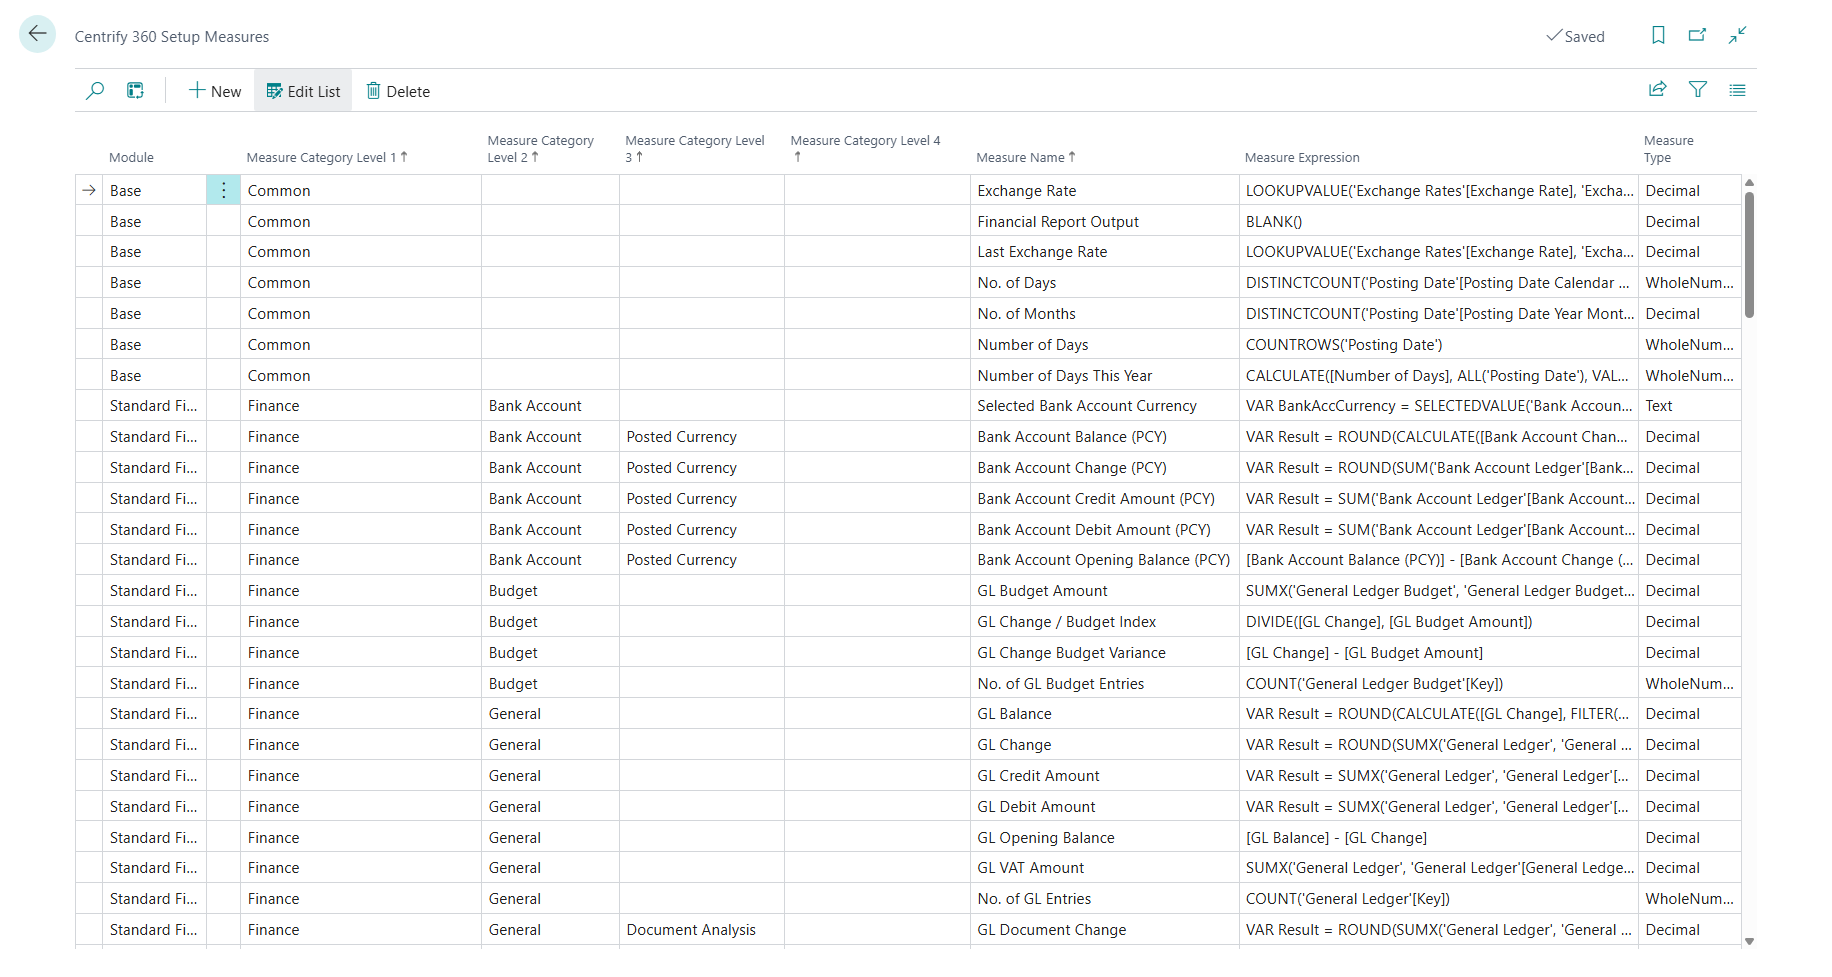Select the Last Exchange Rate cell

tap(1105, 252)
